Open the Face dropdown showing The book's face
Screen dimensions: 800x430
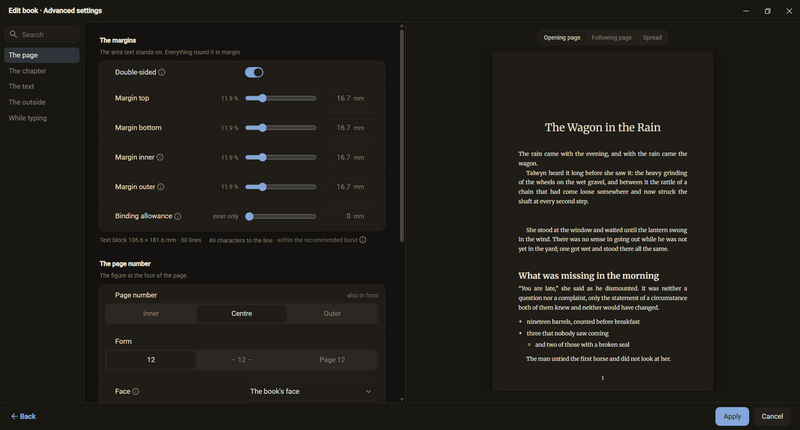coord(311,391)
